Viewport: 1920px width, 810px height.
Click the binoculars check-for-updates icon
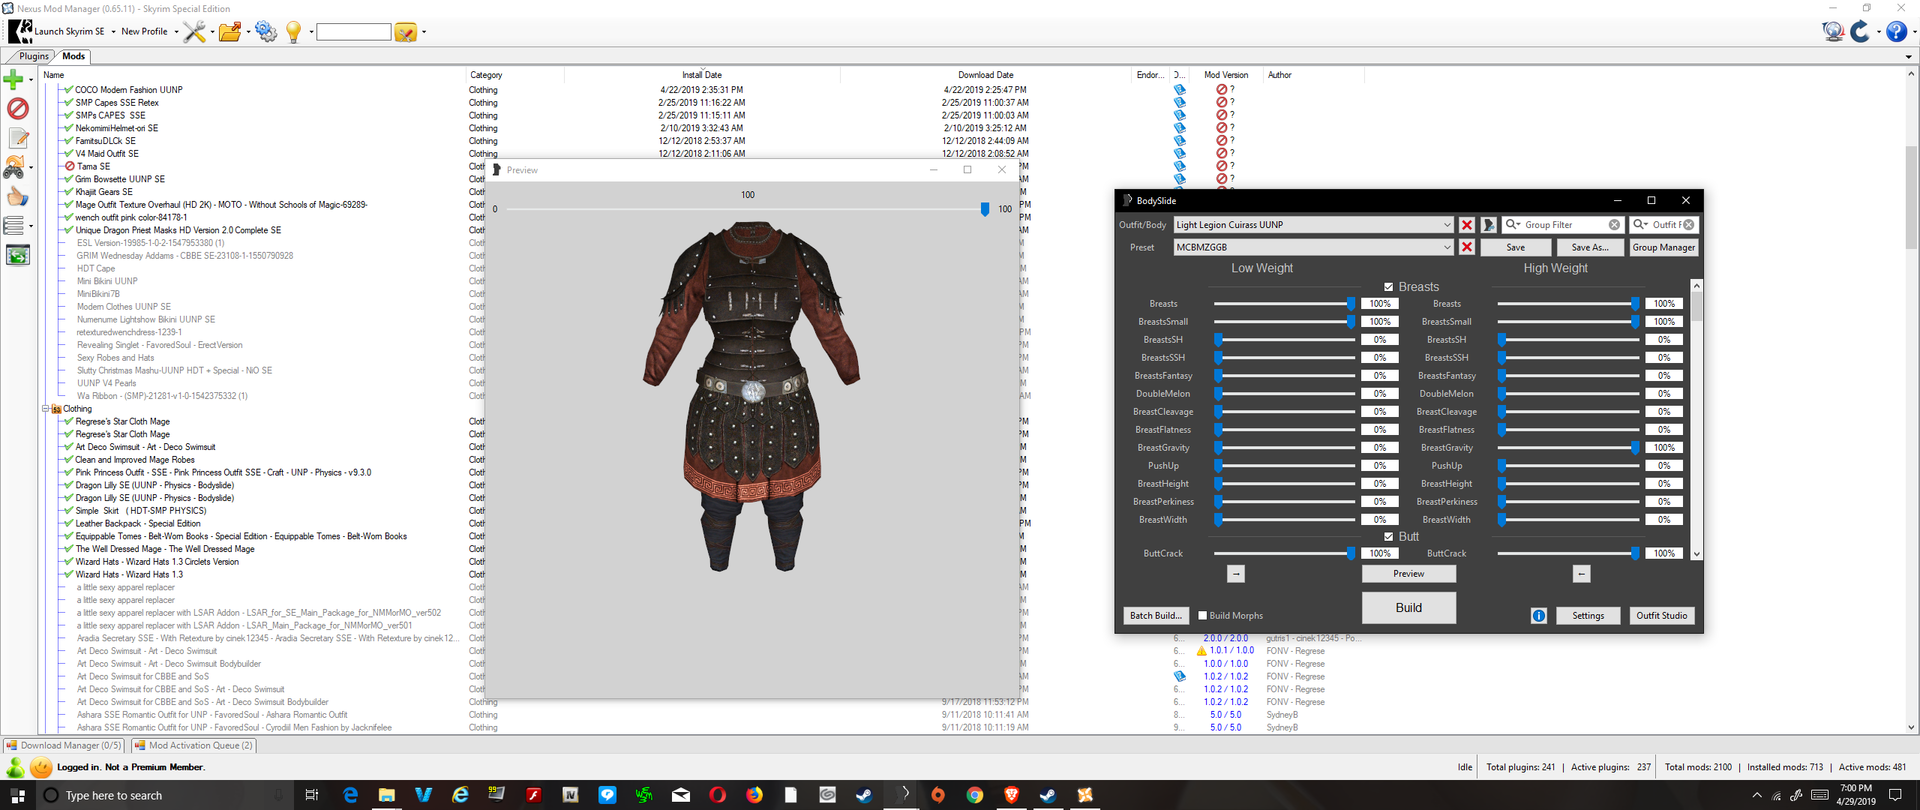15,167
